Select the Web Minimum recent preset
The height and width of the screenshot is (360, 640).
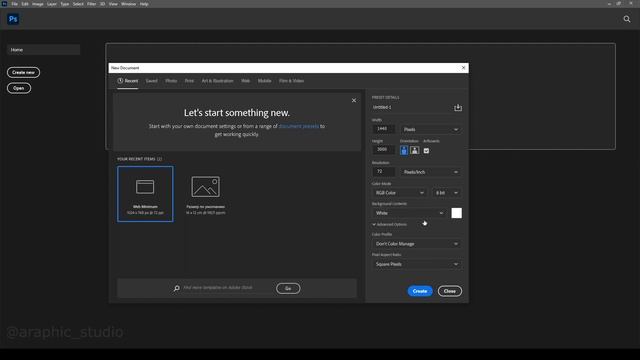pyautogui.click(x=145, y=194)
